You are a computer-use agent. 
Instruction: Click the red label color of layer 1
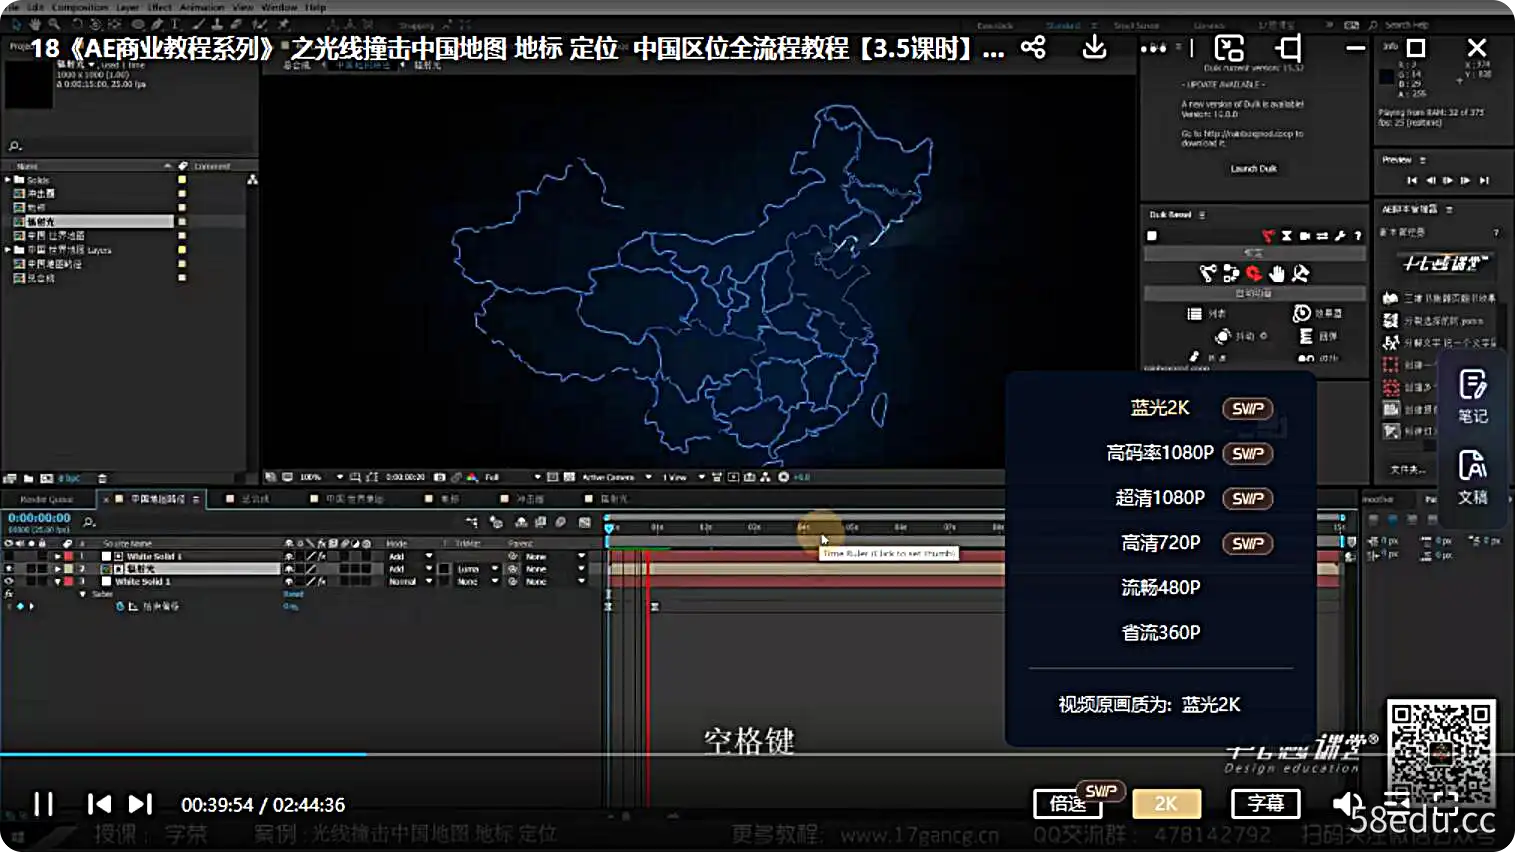point(68,556)
